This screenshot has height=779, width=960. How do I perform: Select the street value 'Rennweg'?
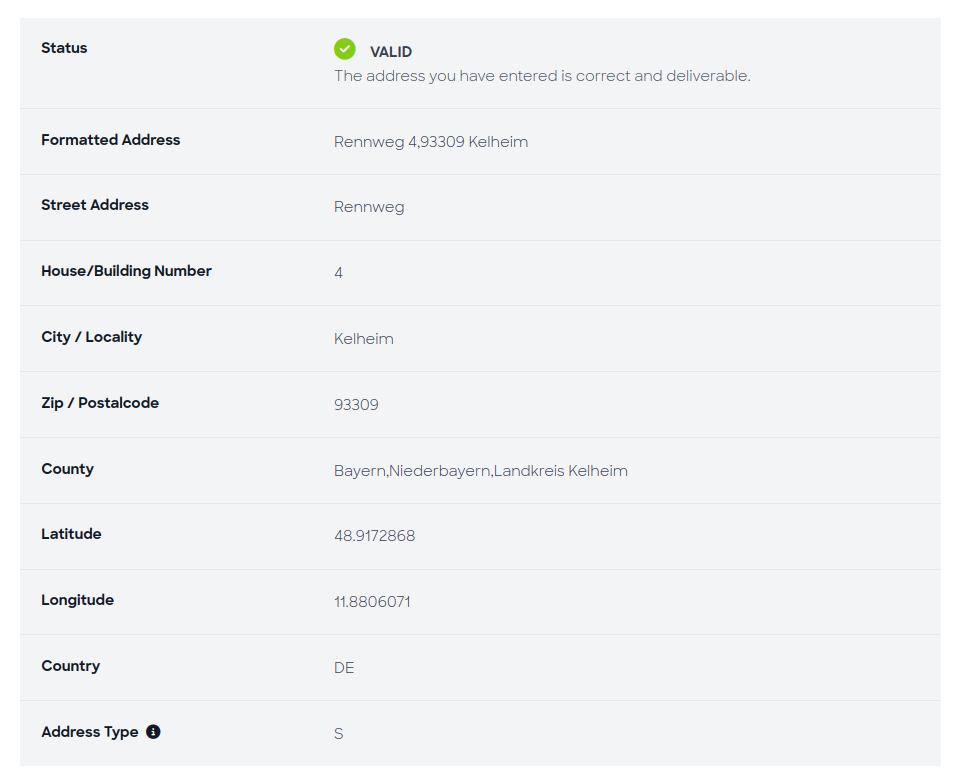point(369,207)
